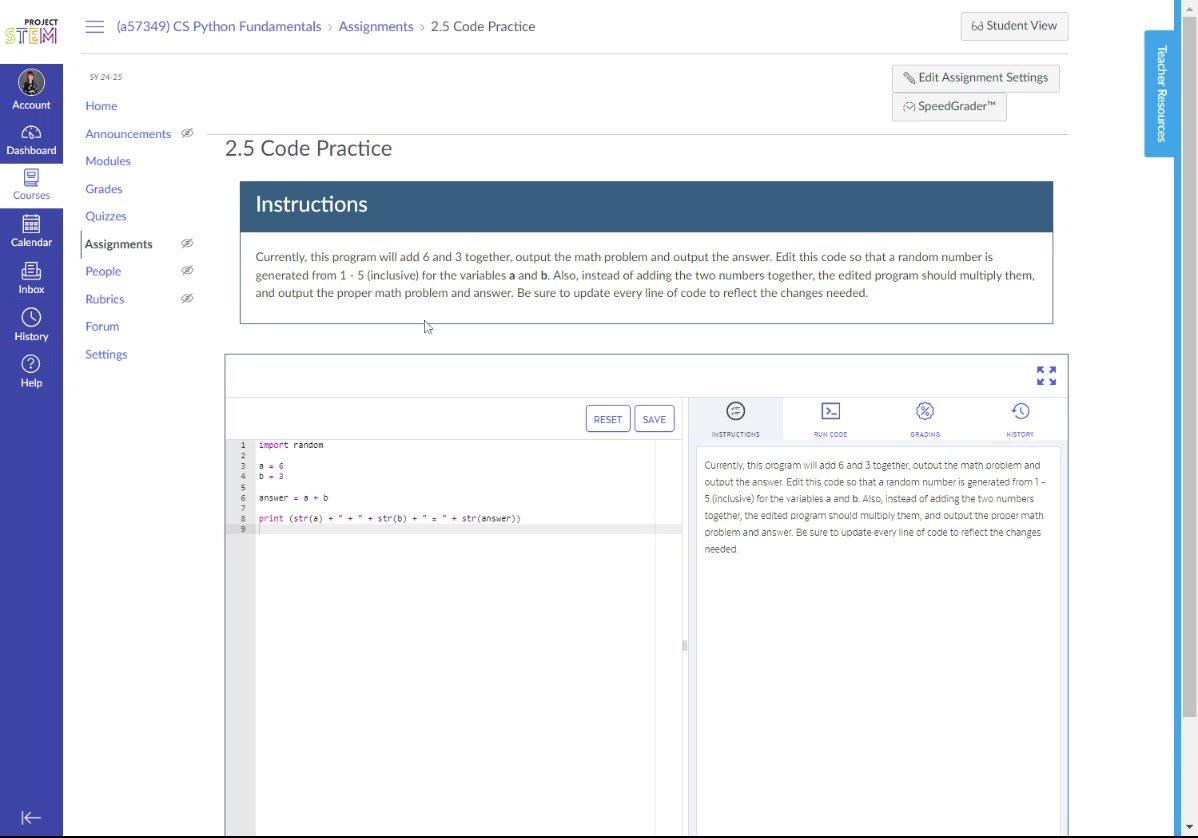Open the History tab in code panel

pyautogui.click(x=1019, y=419)
